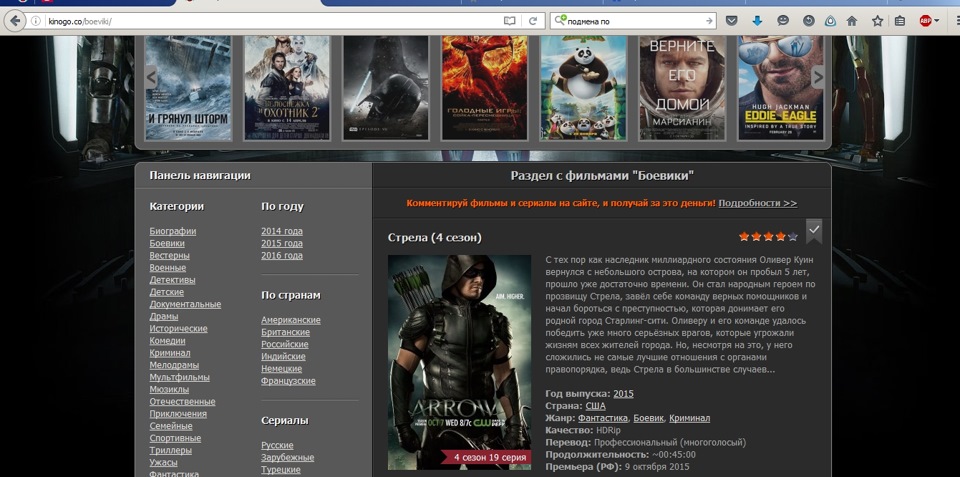The image size is (960, 477).
Task: Open the Eddie the Eagle poster
Action: 781,88
